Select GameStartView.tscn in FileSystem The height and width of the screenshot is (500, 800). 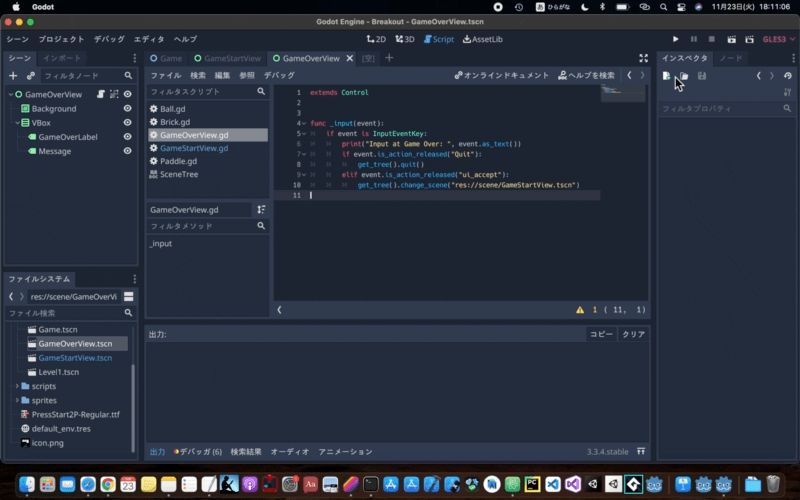click(x=77, y=358)
